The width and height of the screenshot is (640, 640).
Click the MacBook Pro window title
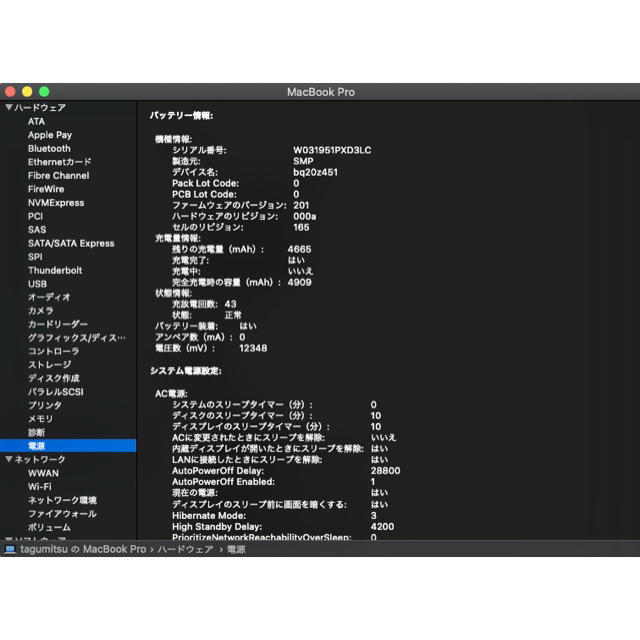point(321,92)
